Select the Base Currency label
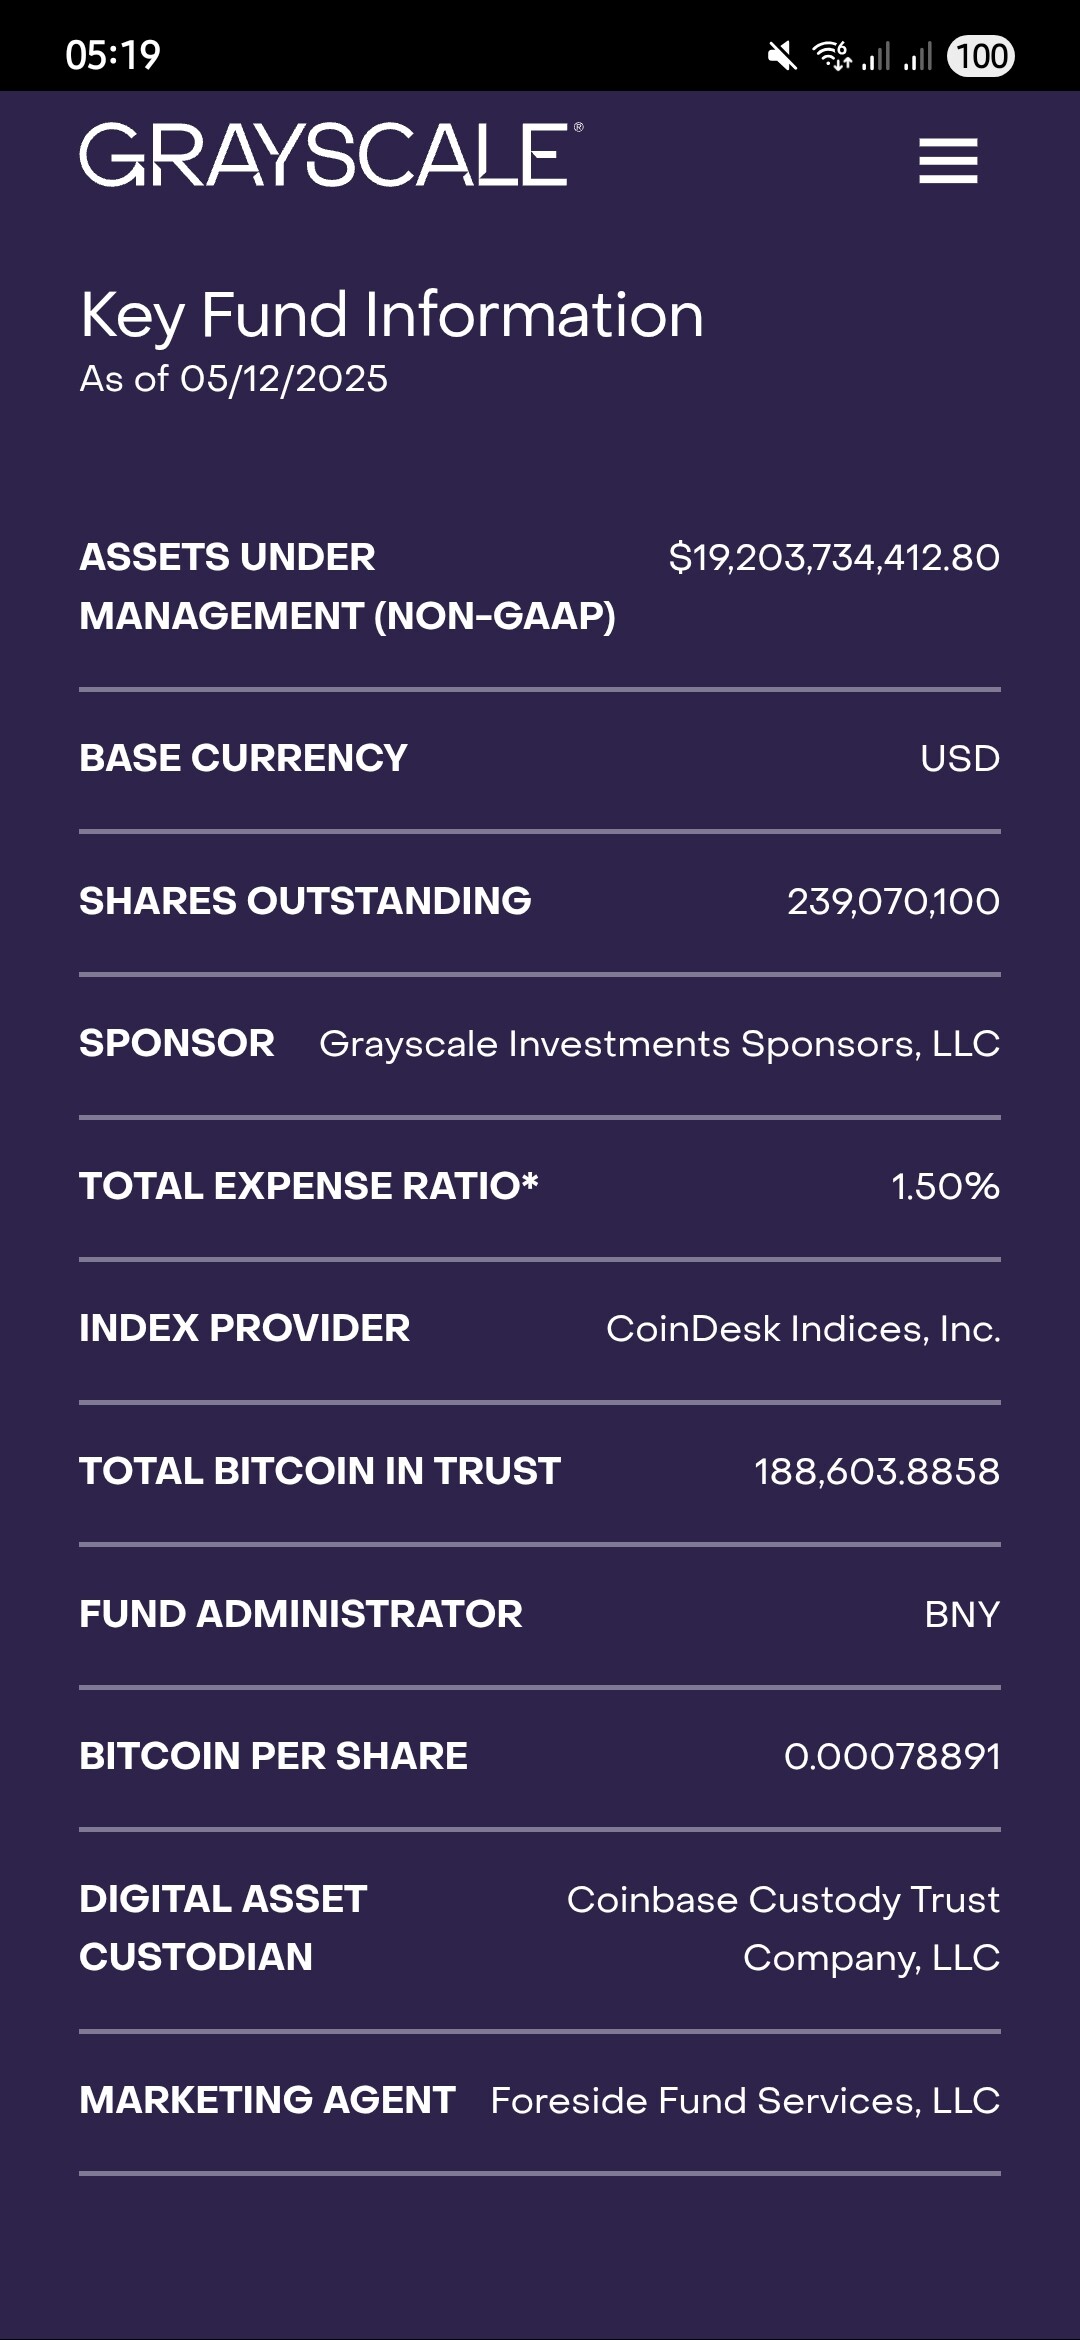1080x2340 pixels. pyautogui.click(x=243, y=758)
